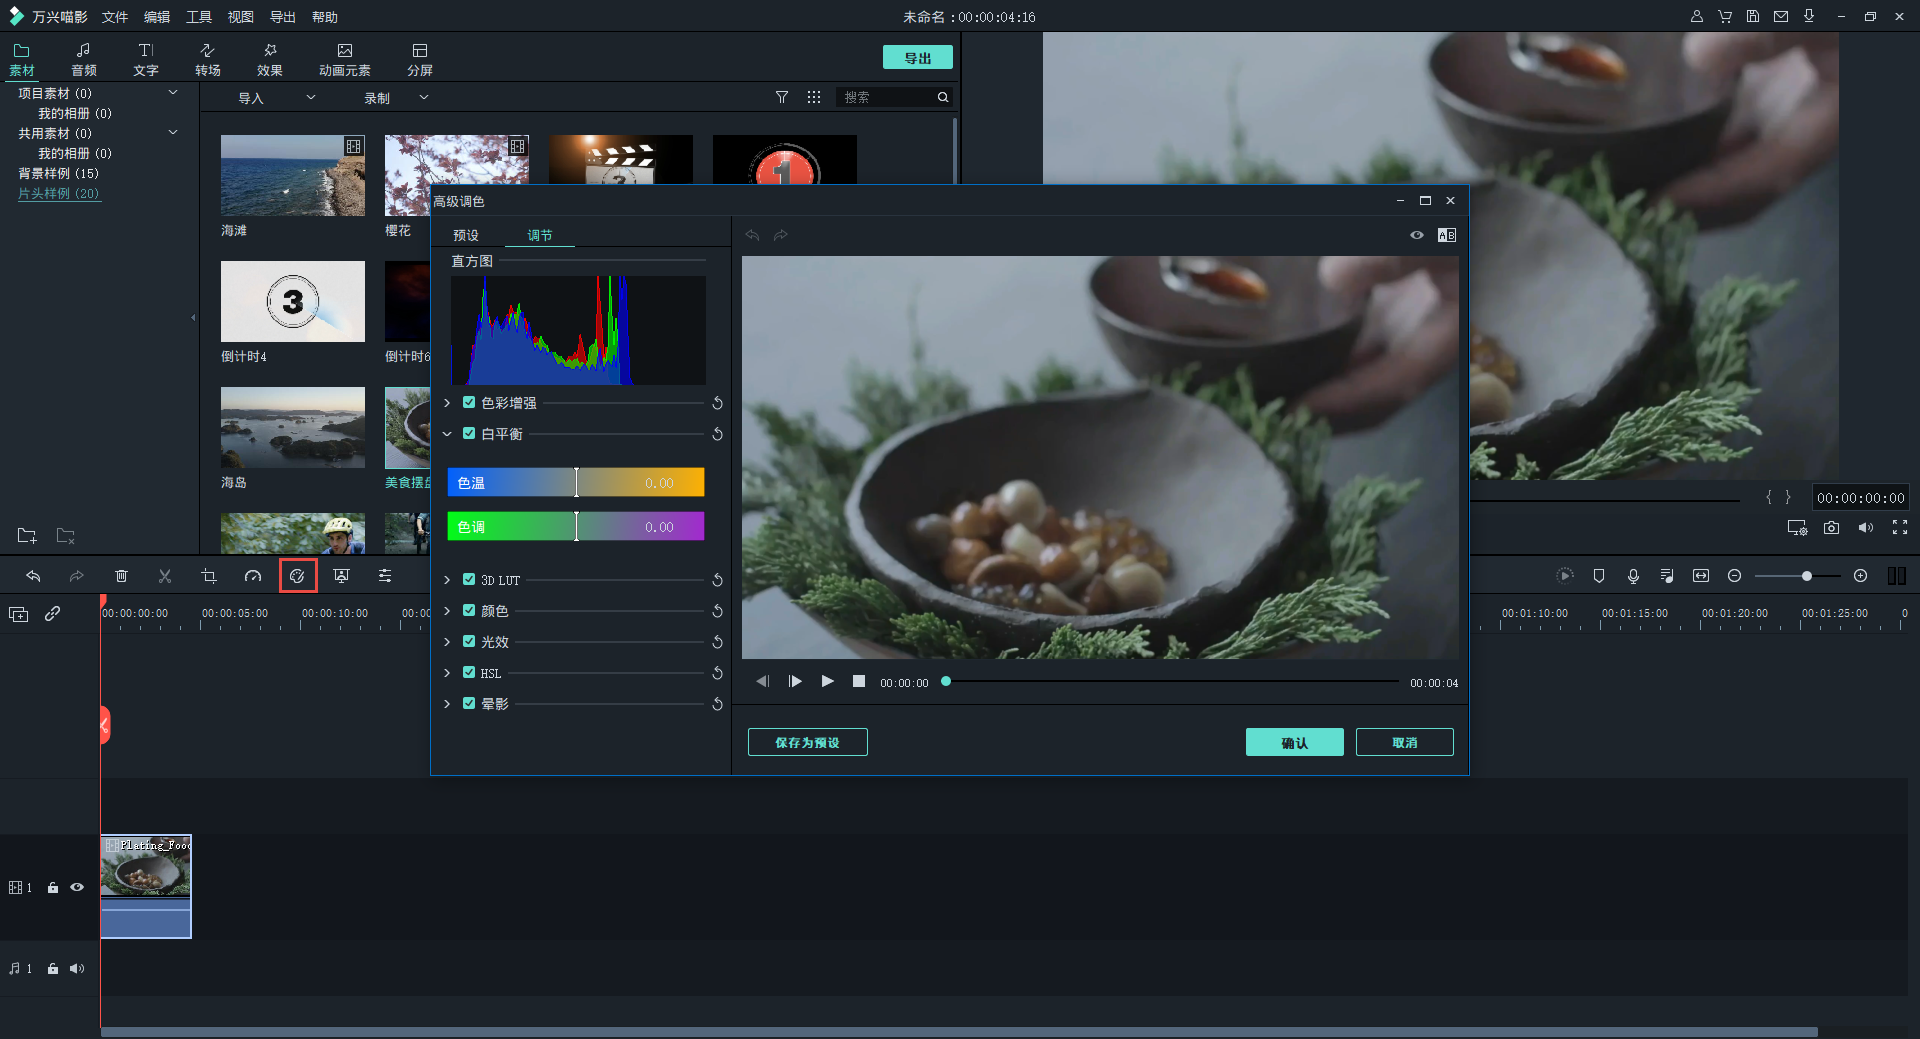The image size is (1920, 1039).
Task: Click the crop tool in timeline toolbar
Action: tap(209, 576)
